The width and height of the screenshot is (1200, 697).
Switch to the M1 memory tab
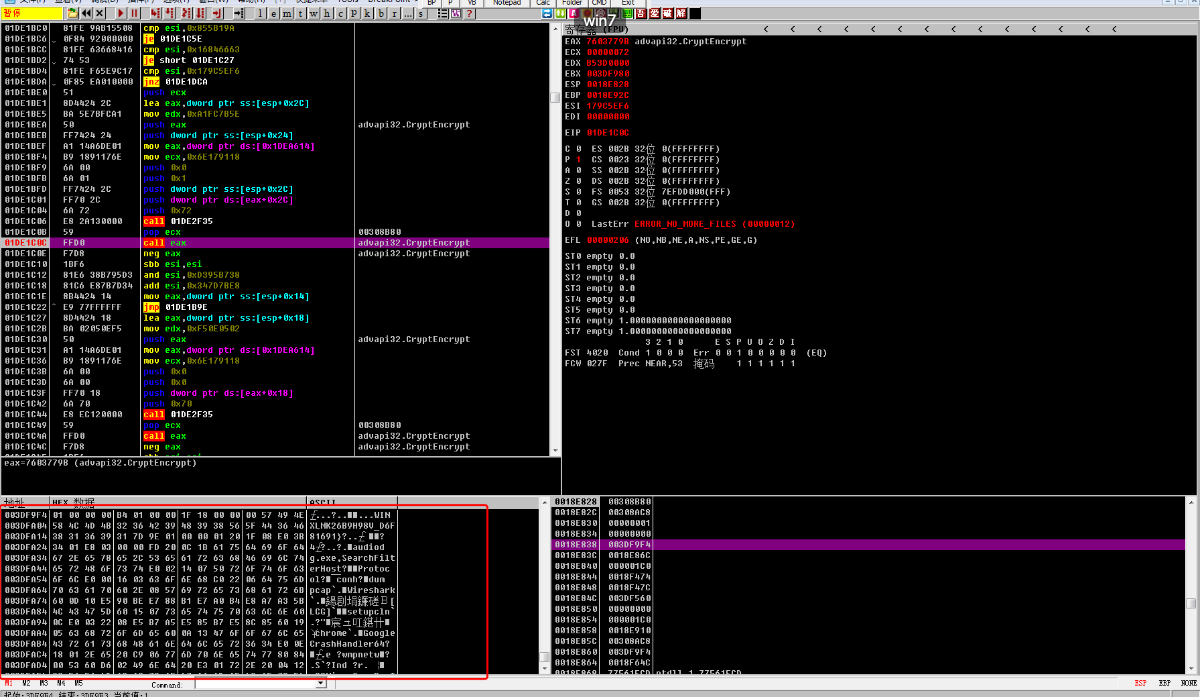8,684
